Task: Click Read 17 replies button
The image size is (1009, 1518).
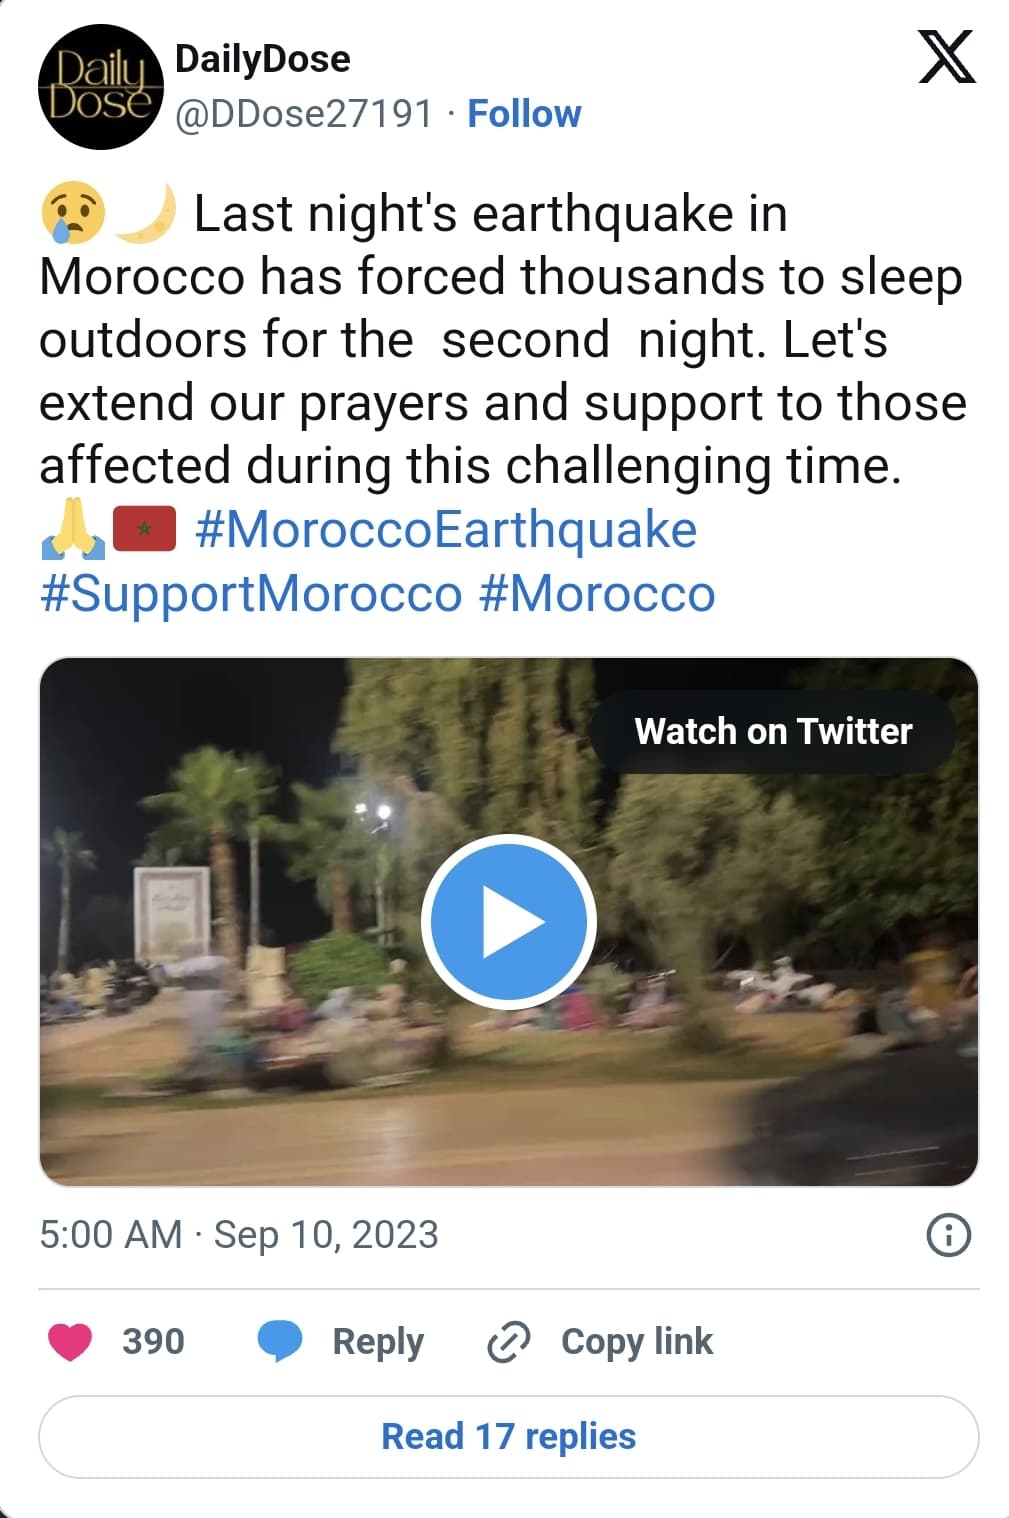Action: pyautogui.click(x=508, y=1436)
